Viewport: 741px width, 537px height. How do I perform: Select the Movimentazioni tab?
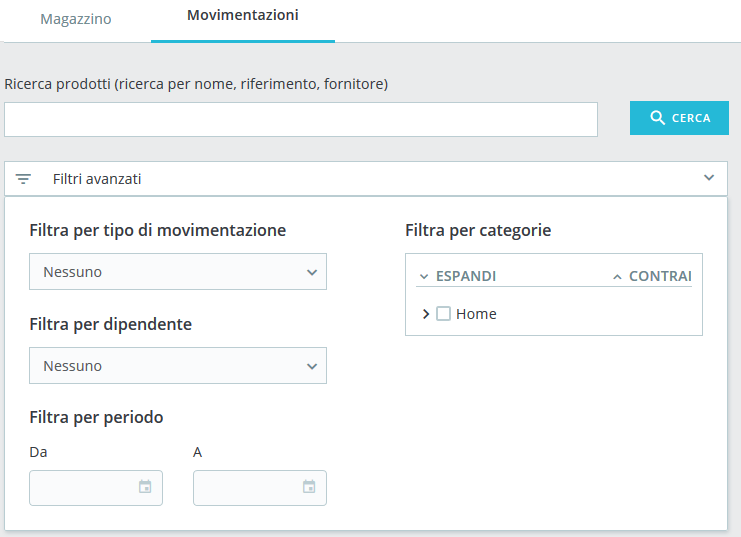coord(243,15)
